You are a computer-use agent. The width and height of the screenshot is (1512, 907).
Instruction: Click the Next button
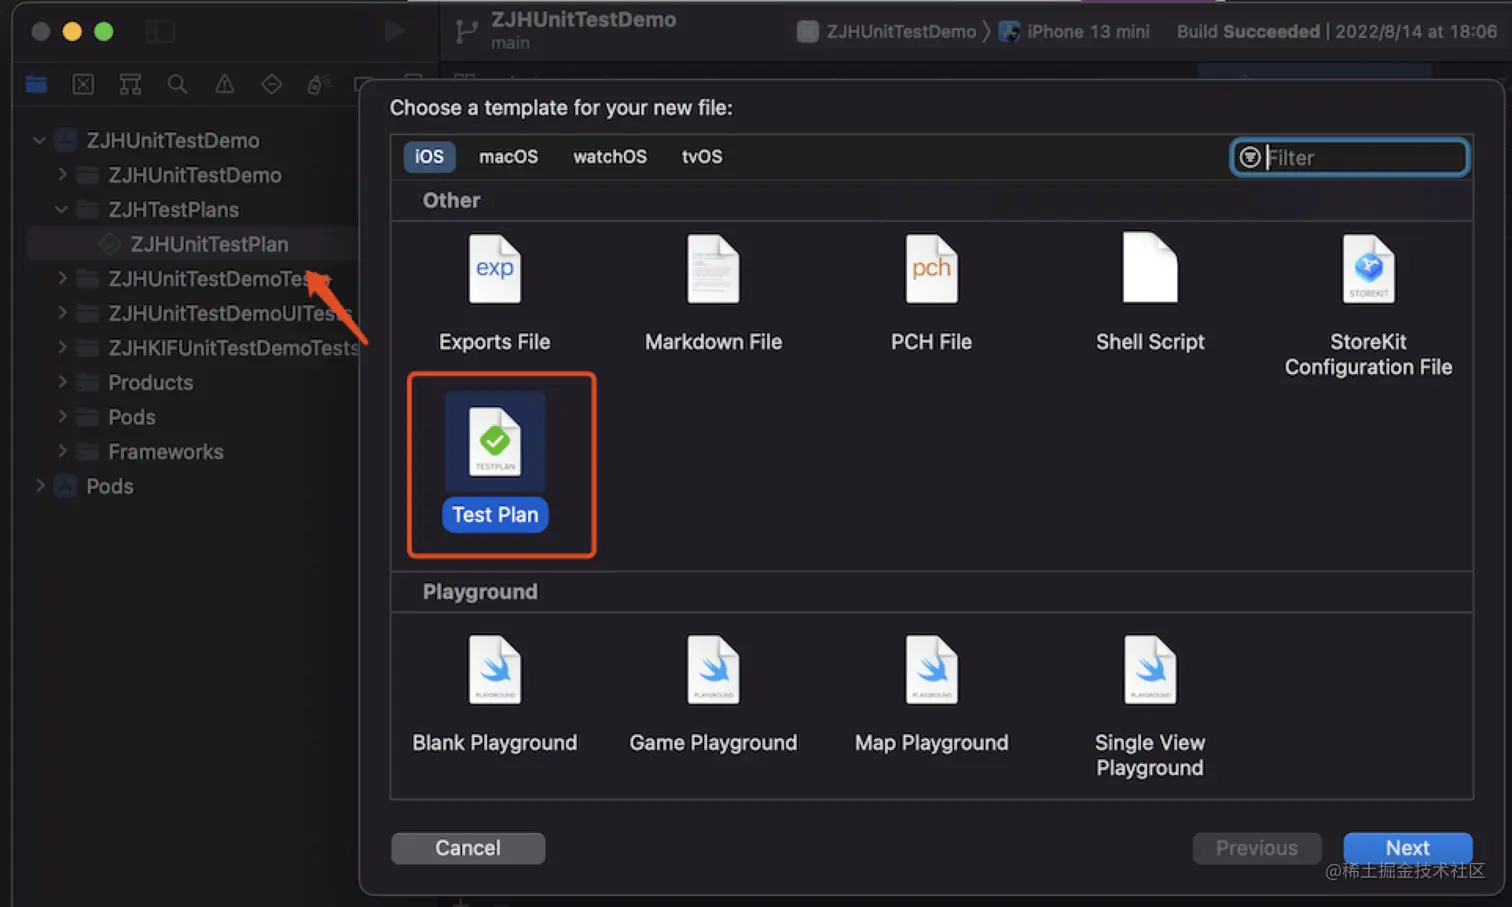1407,848
